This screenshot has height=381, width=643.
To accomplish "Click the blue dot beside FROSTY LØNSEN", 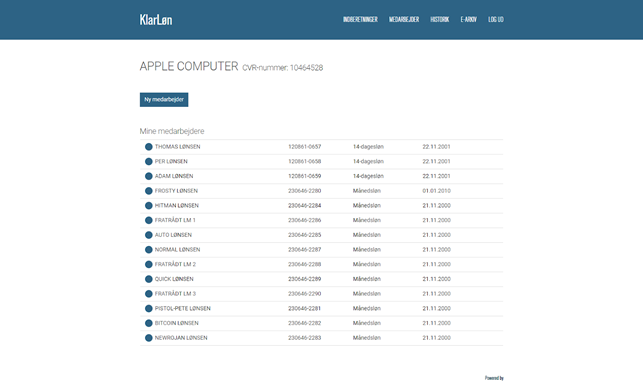I will 148,191.
